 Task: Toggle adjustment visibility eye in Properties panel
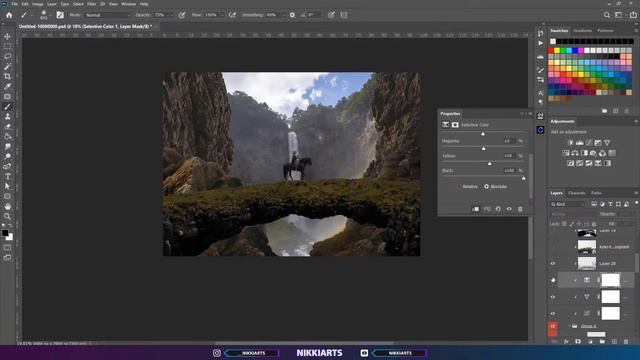[x=509, y=209]
